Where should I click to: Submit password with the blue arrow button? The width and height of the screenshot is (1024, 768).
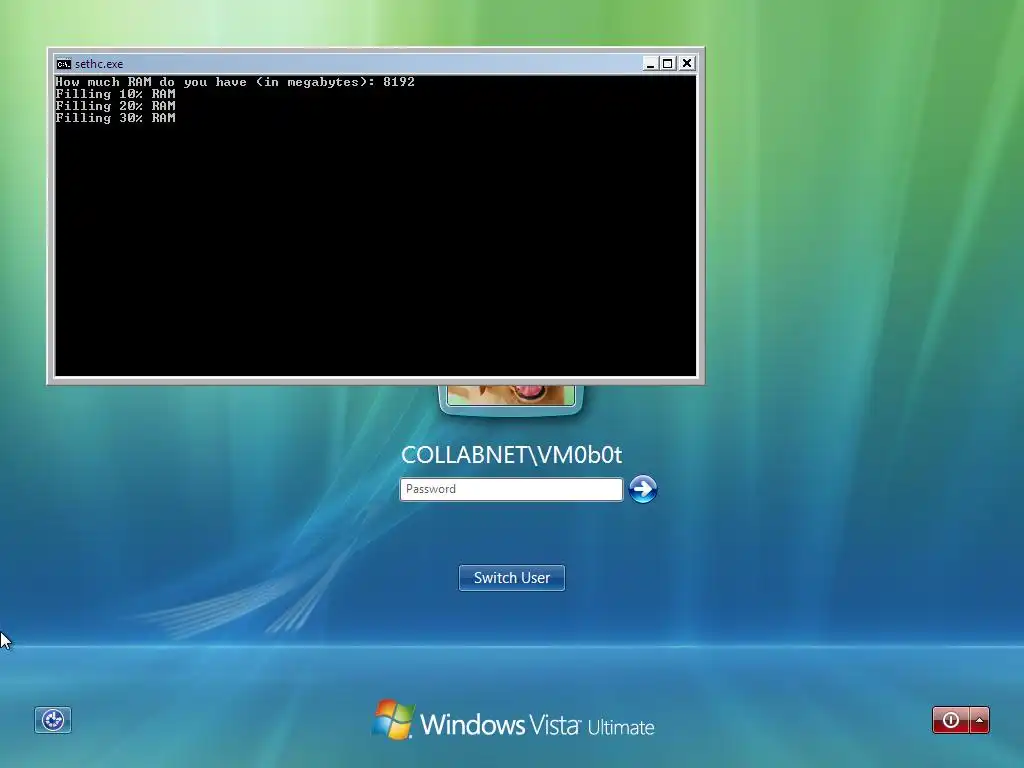(x=643, y=489)
